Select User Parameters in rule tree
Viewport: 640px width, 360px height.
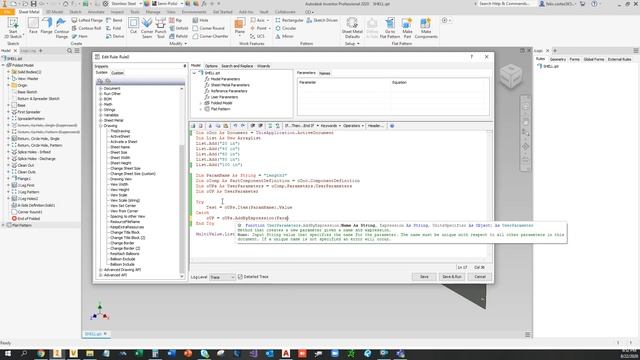(224, 97)
